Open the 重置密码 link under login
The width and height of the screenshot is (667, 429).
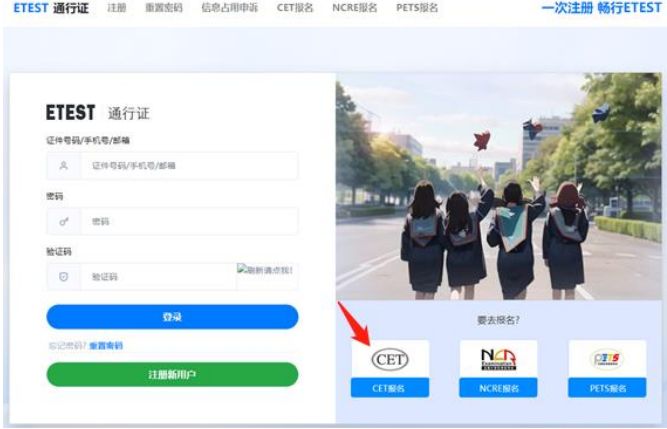106,346
